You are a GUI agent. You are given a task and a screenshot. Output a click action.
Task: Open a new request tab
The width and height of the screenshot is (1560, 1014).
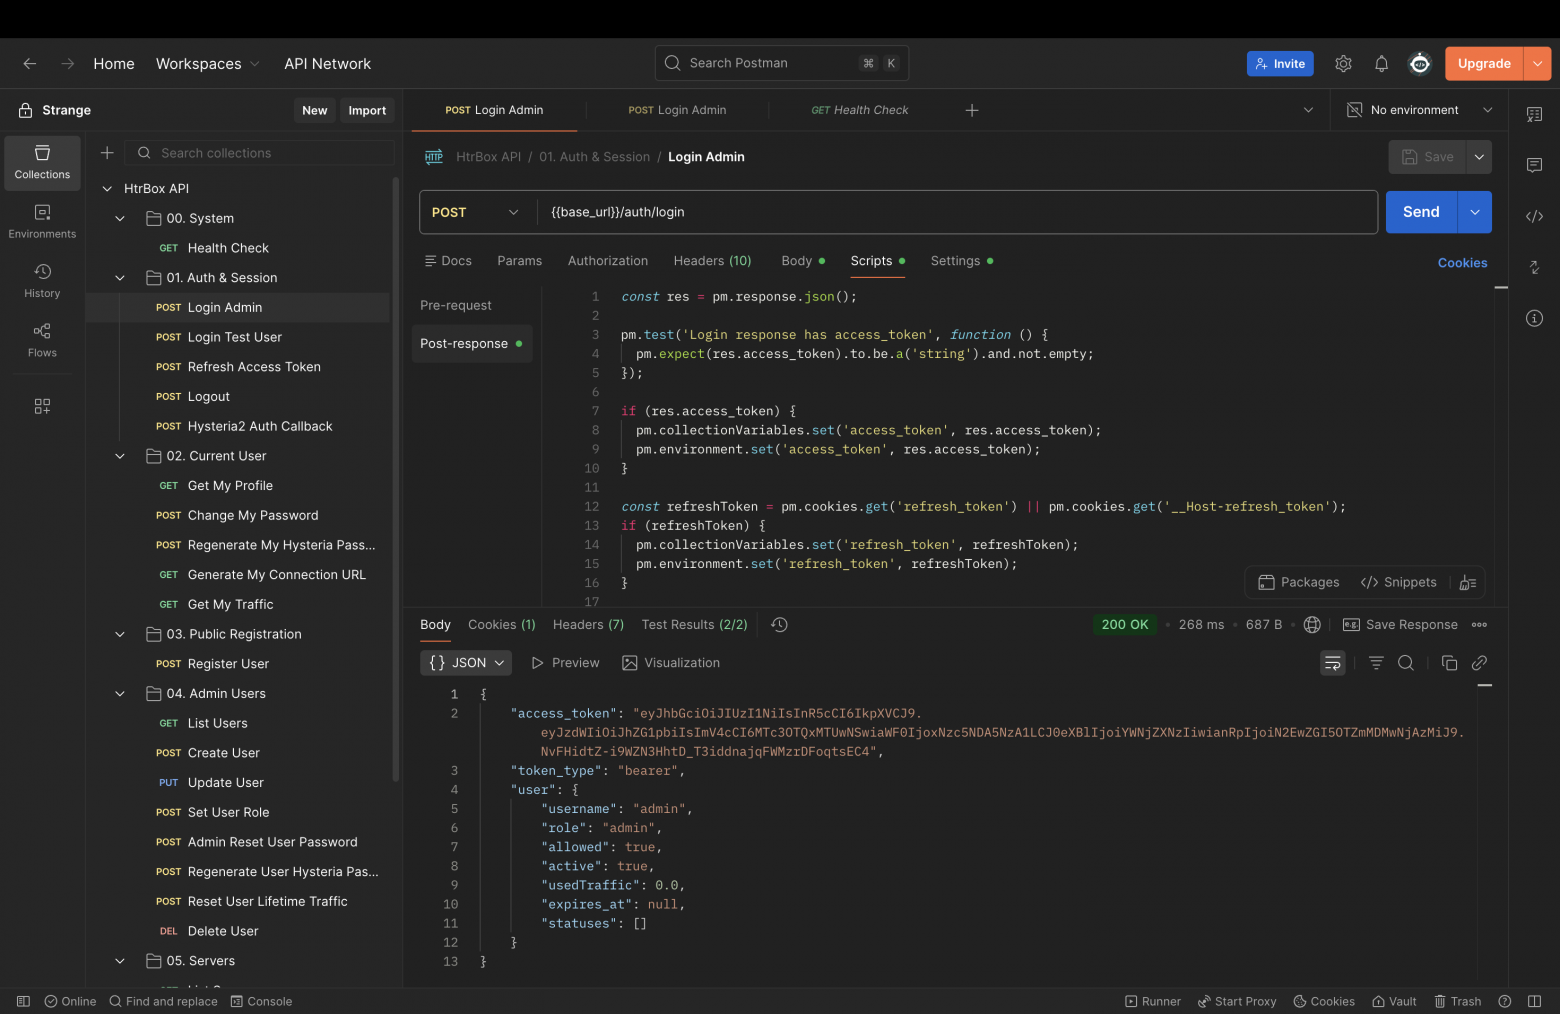[972, 110]
